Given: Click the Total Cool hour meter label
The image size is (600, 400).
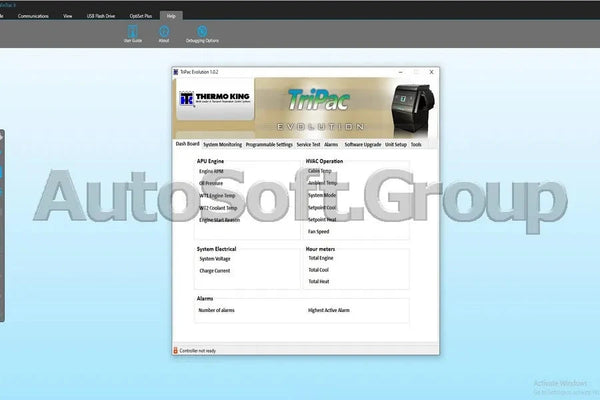Looking at the screenshot, I should pyautogui.click(x=318, y=270).
